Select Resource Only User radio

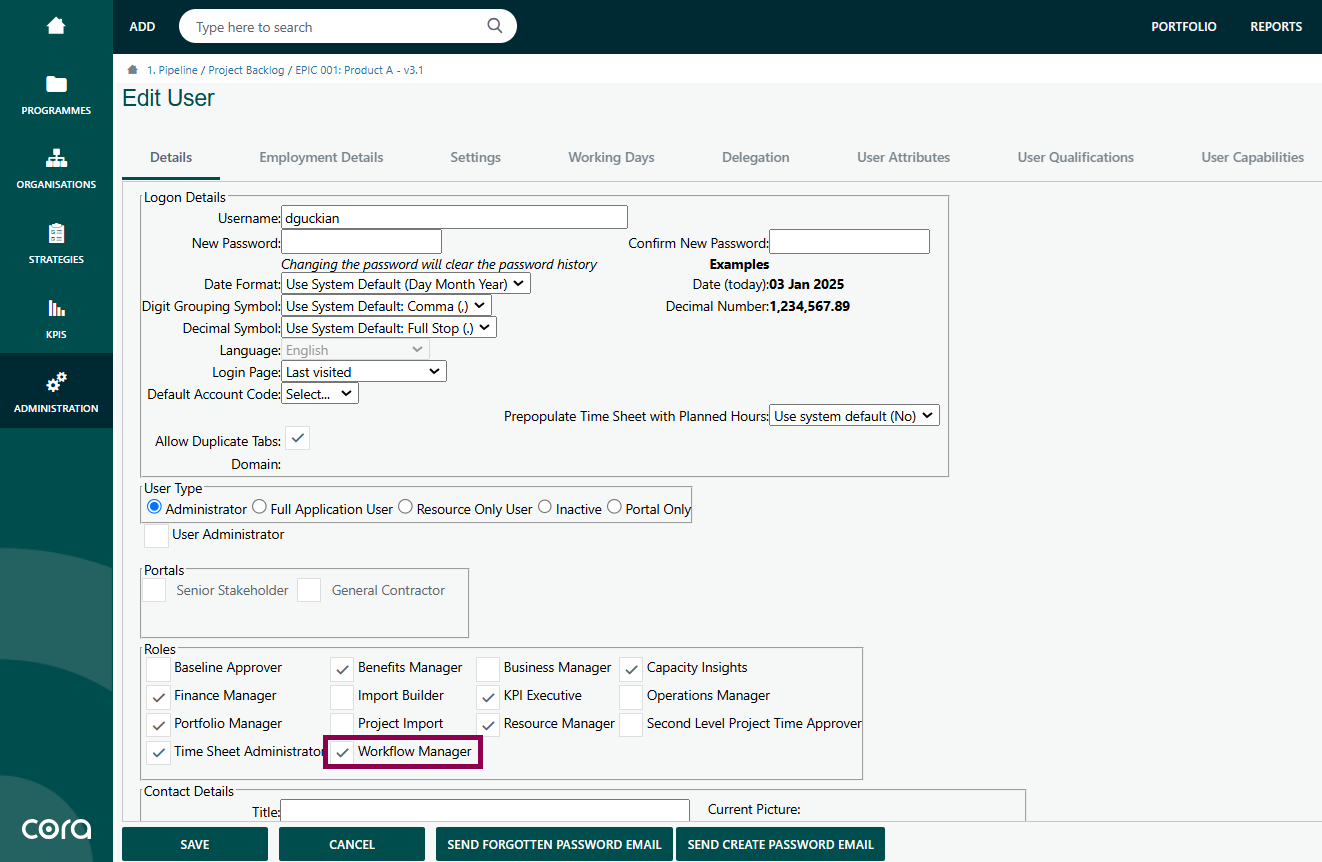click(x=405, y=507)
